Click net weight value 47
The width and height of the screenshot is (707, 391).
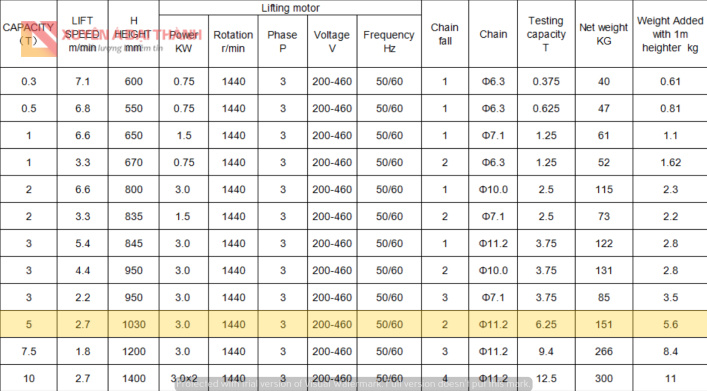(604, 109)
